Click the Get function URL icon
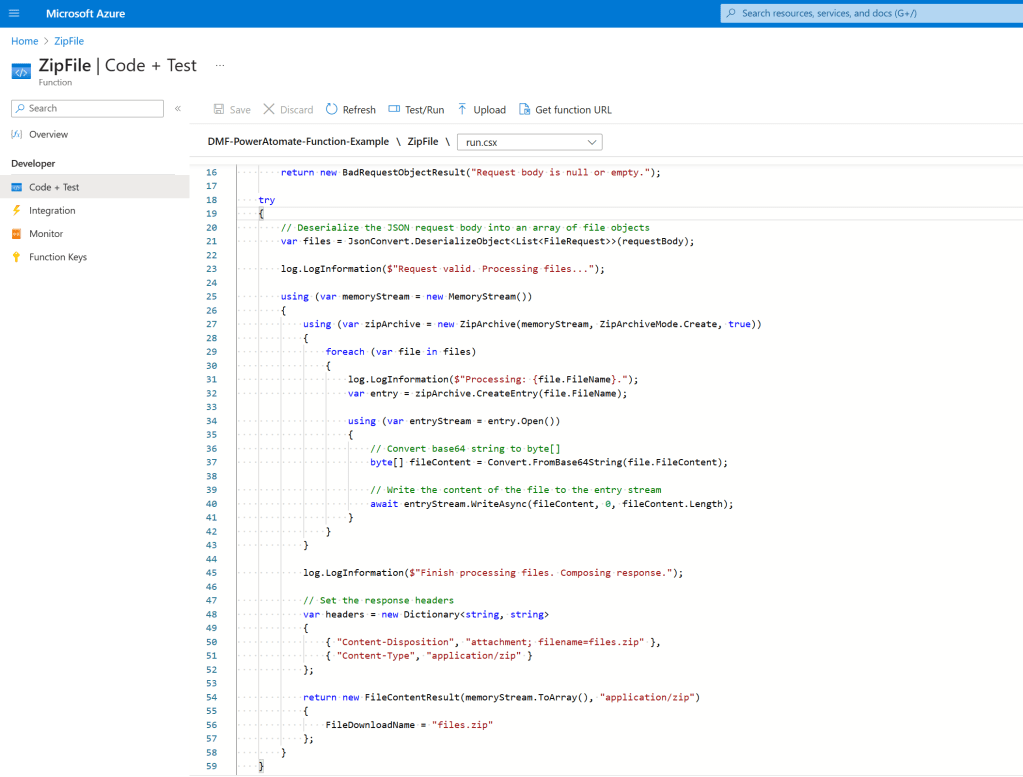Screen dimensions: 1023x777 point(524,110)
